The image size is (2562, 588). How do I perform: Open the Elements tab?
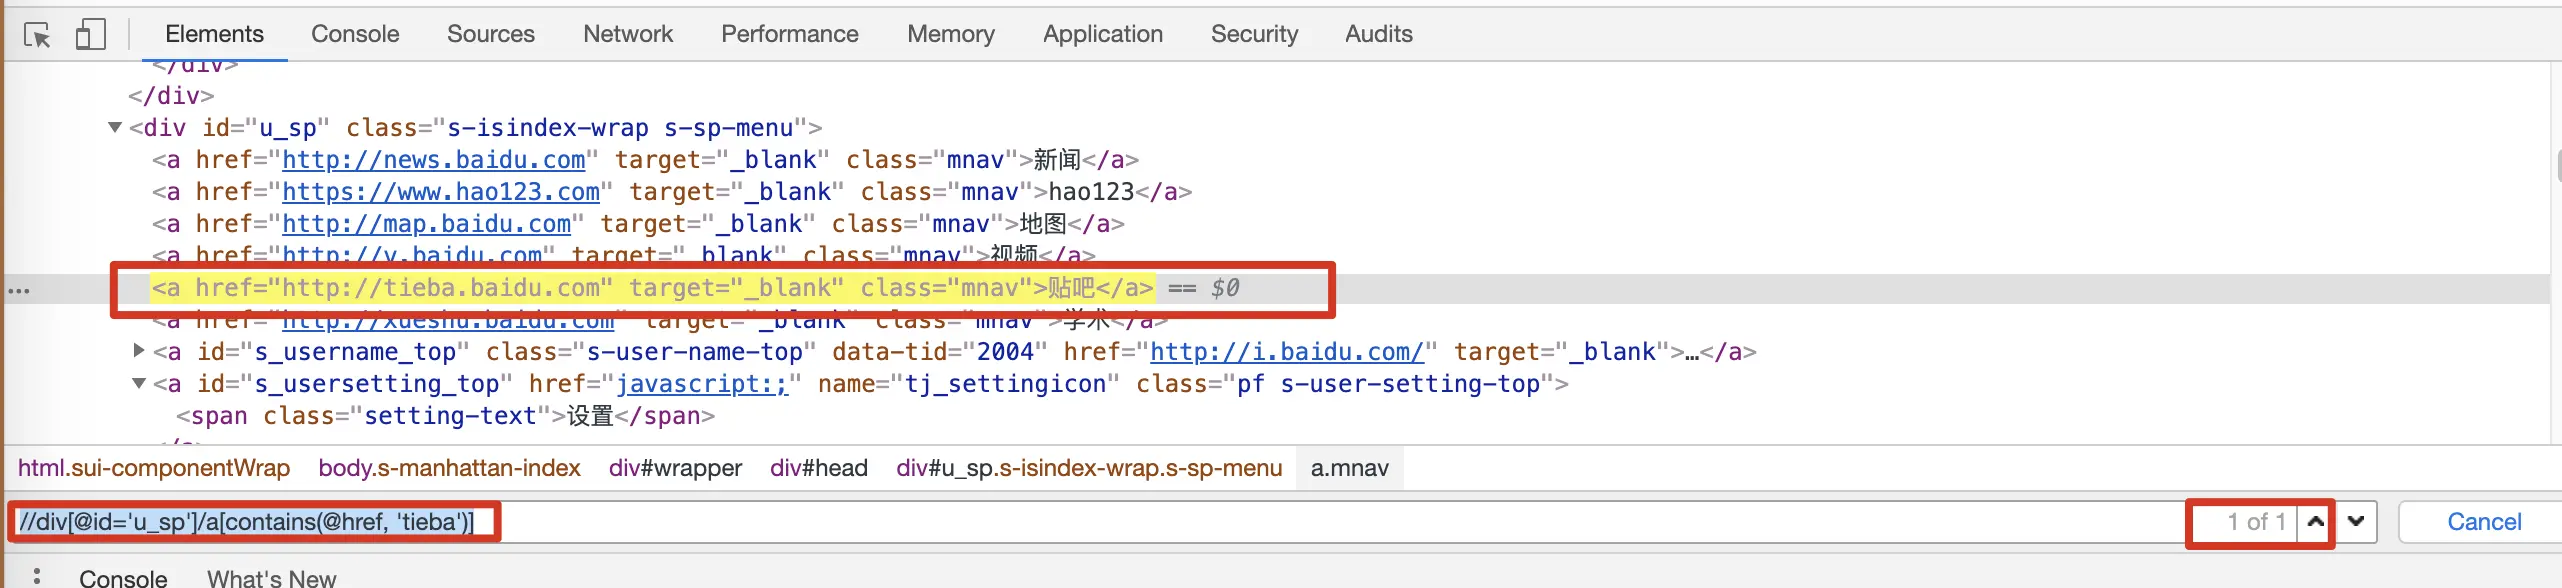pyautogui.click(x=214, y=34)
